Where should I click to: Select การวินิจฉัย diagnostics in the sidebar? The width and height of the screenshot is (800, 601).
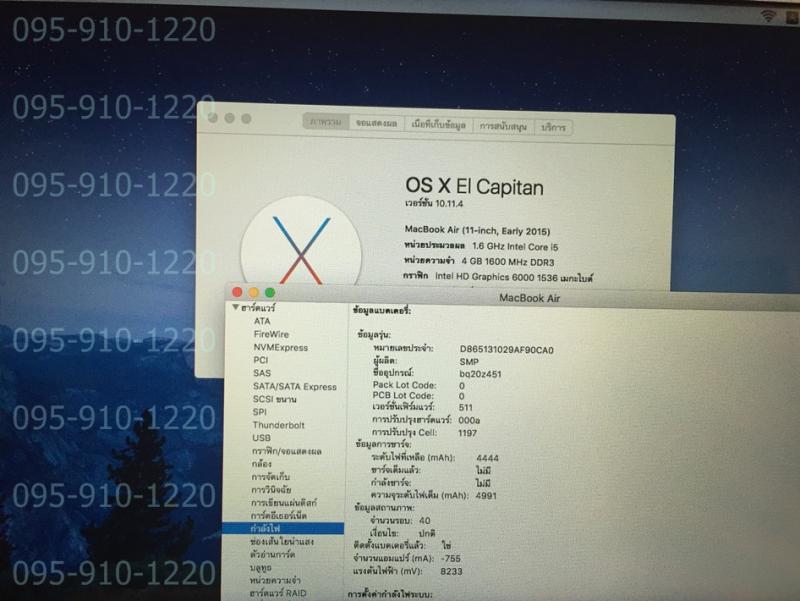(271, 489)
